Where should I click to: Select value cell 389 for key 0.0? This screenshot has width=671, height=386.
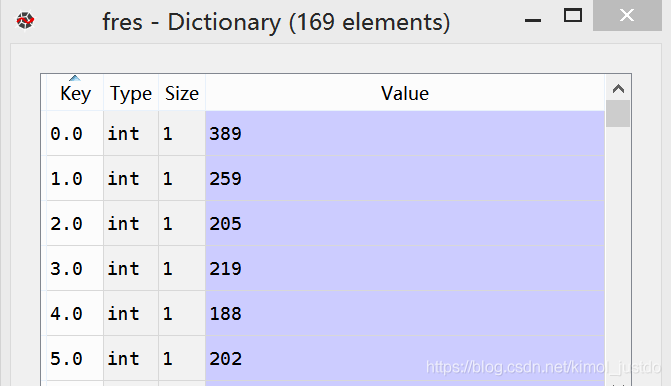coord(405,134)
